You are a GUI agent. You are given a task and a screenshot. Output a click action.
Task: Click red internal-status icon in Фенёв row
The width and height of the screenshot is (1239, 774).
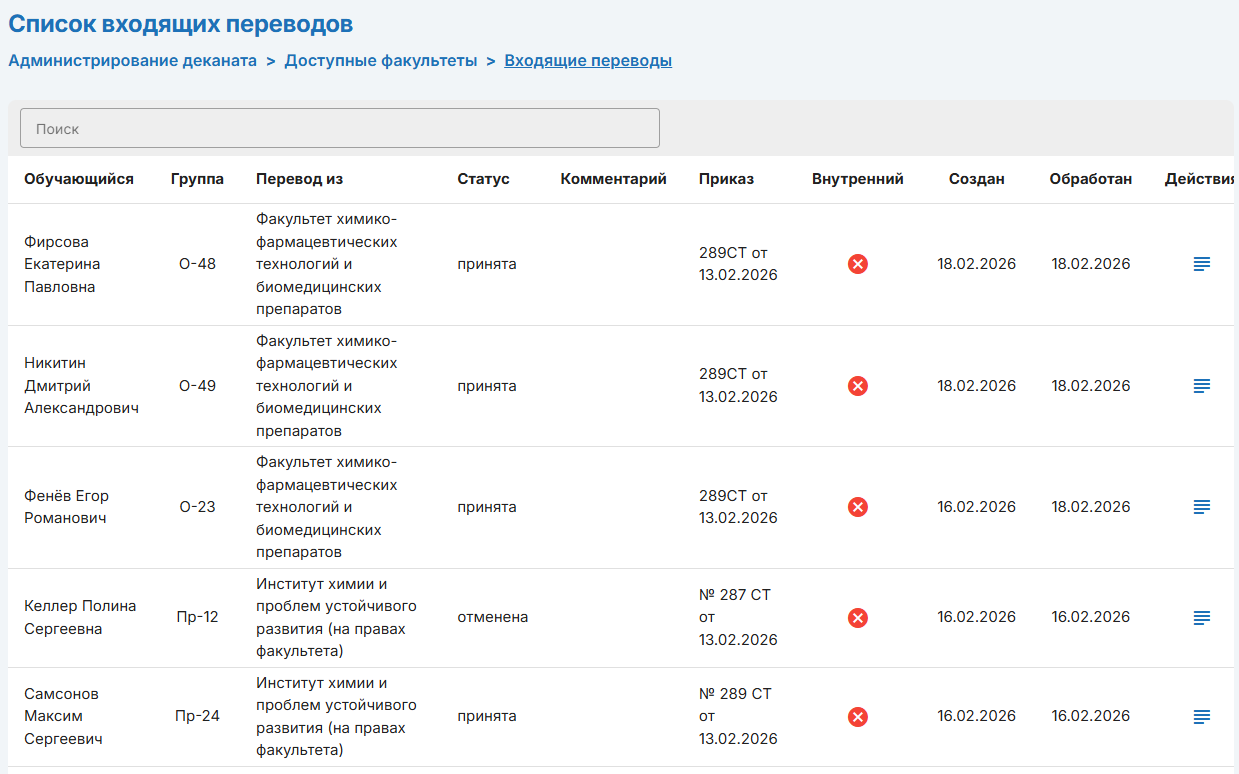point(857,507)
